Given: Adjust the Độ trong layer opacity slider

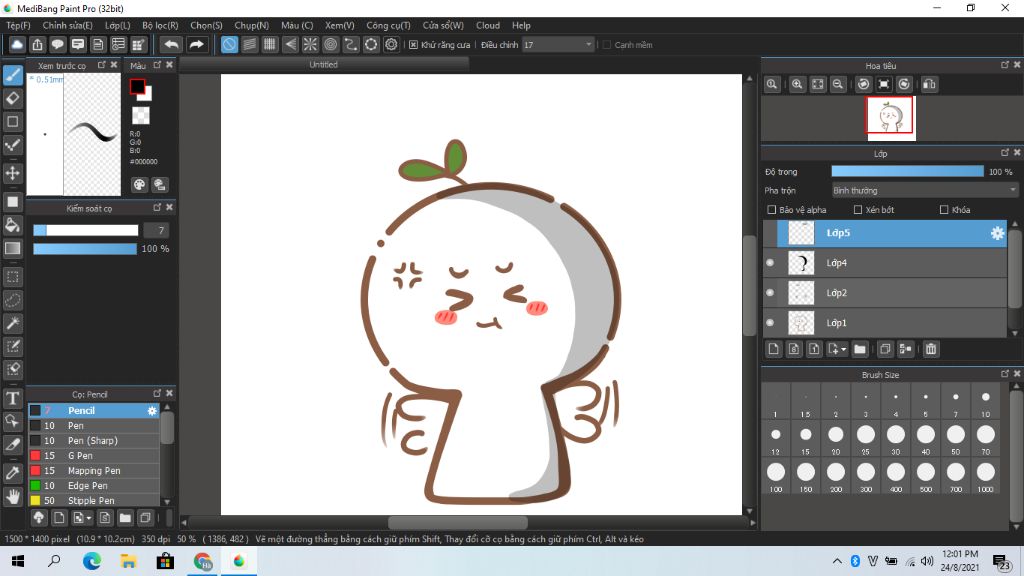Looking at the screenshot, I should 907,172.
